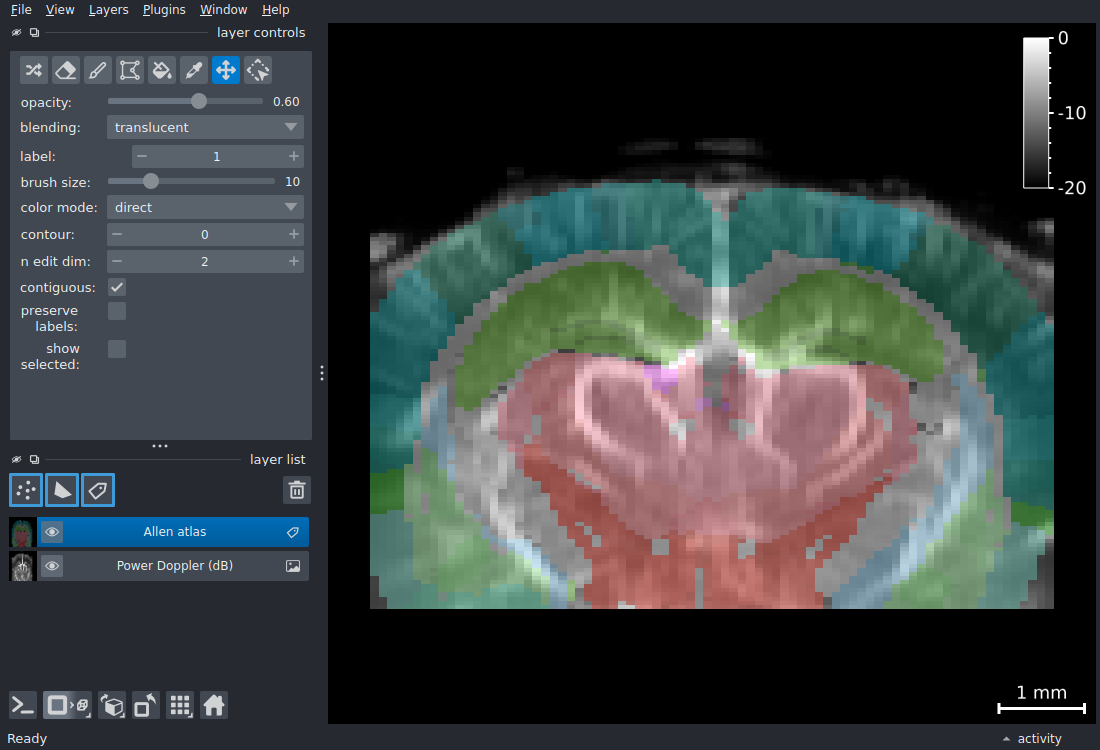Click the opacity slider handle
The width and height of the screenshot is (1100, 750).
click(199, 101)
